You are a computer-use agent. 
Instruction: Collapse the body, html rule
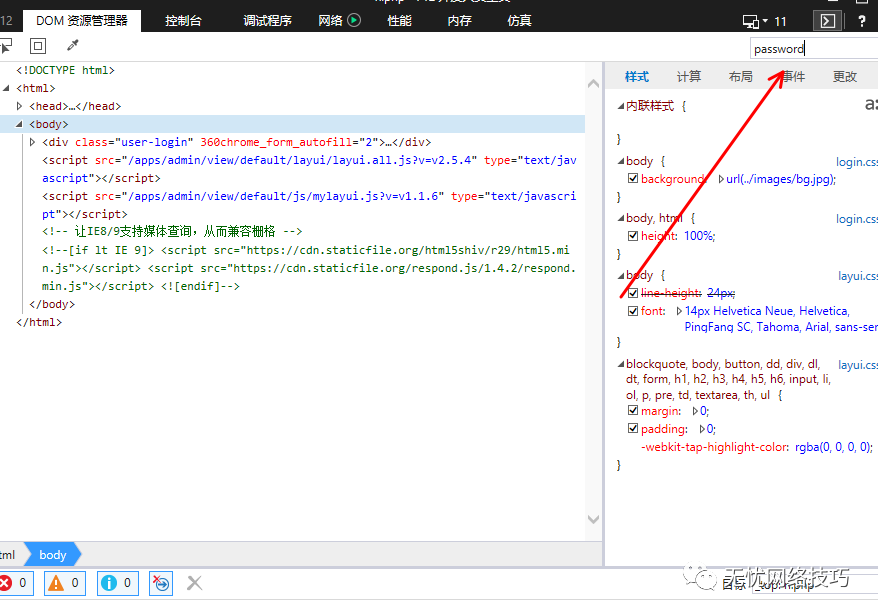click(x=620, y=218)
